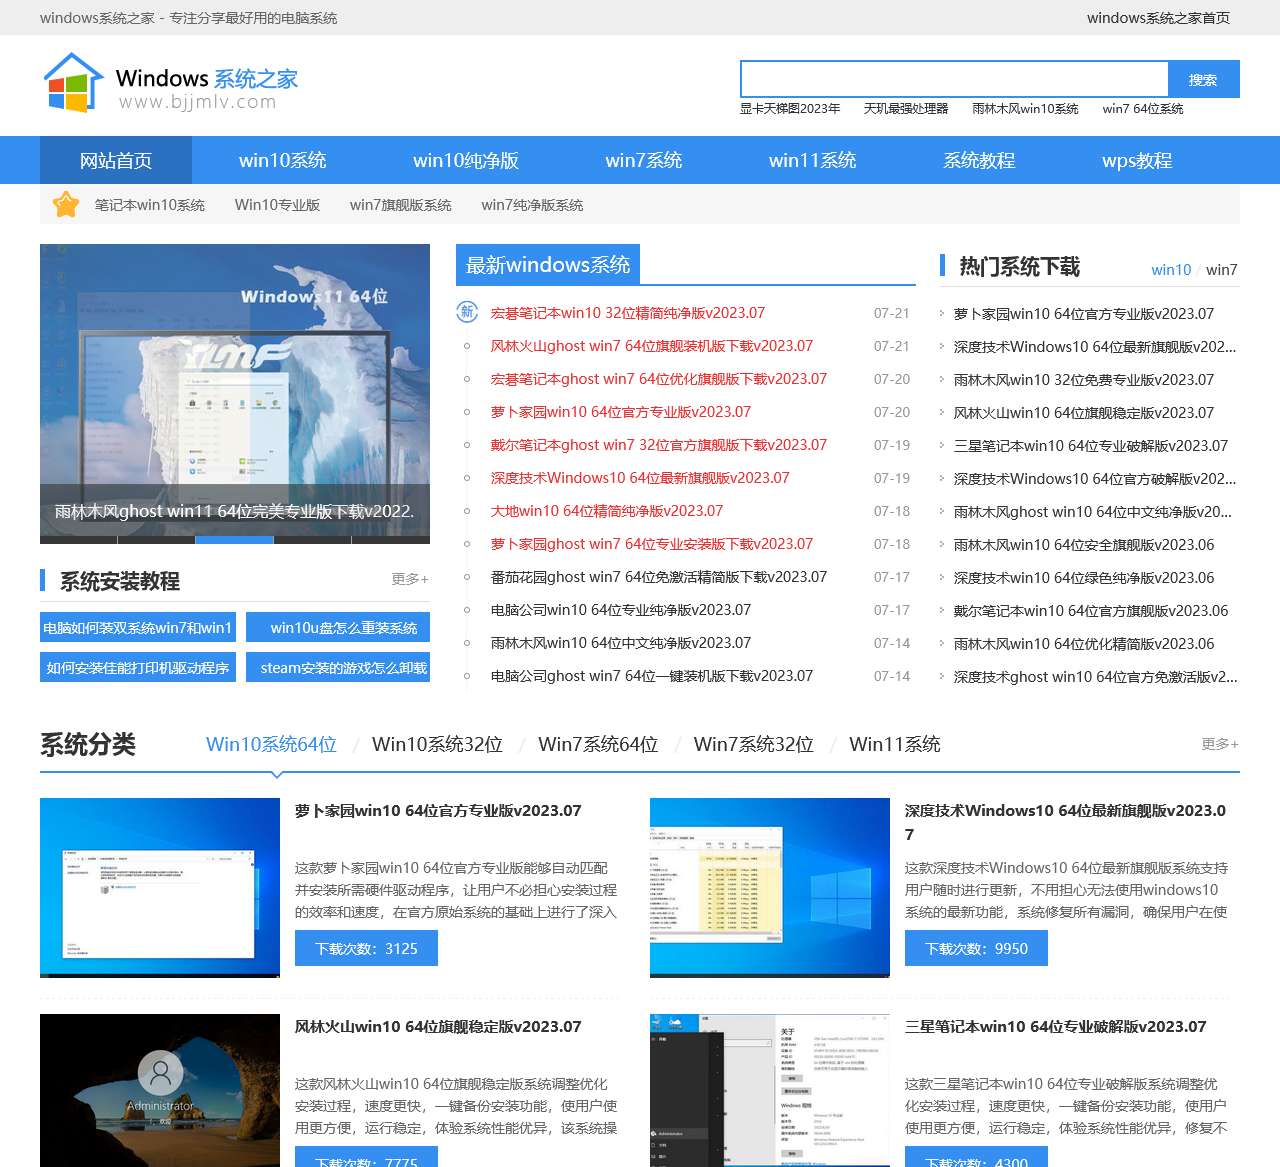1280x1167 pixels.
Task: Open Win10专业版 quick link
Action: (277, 205)
